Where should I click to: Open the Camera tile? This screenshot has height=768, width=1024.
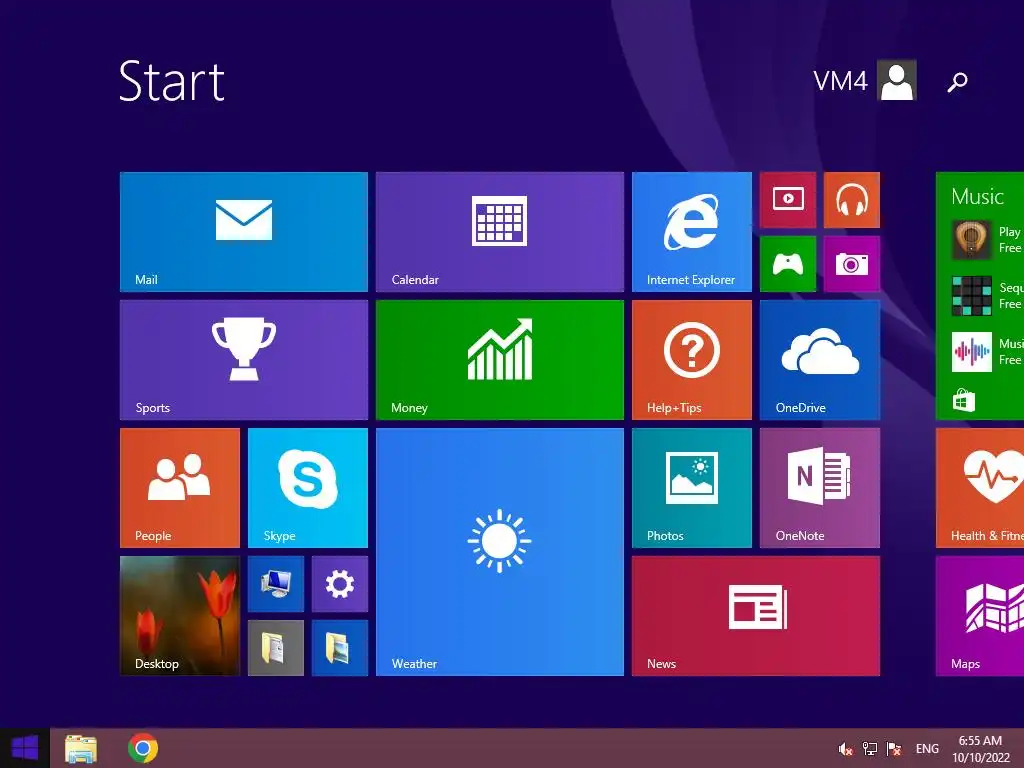tap(852, 264)
